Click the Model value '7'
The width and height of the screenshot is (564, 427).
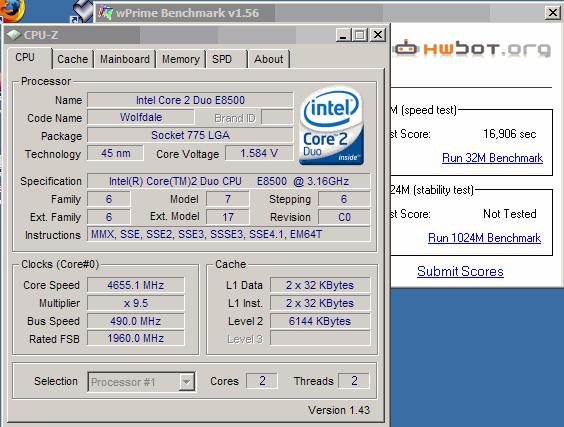pyautogui.click(x=228, y=199)
